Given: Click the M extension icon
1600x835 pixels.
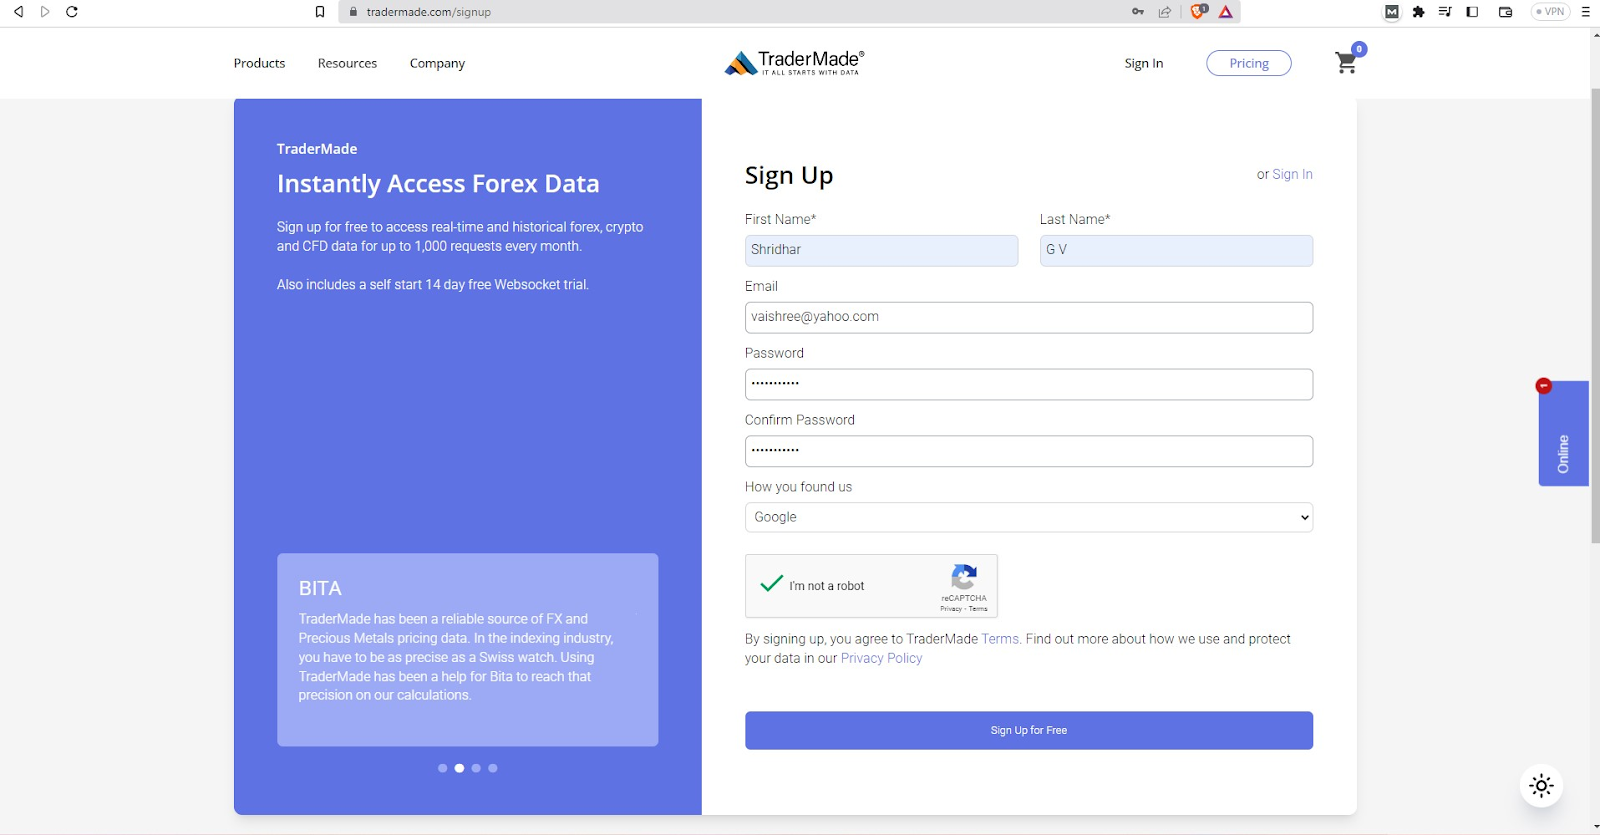Looking at the screenshot, I should [x=1392, y=12].
